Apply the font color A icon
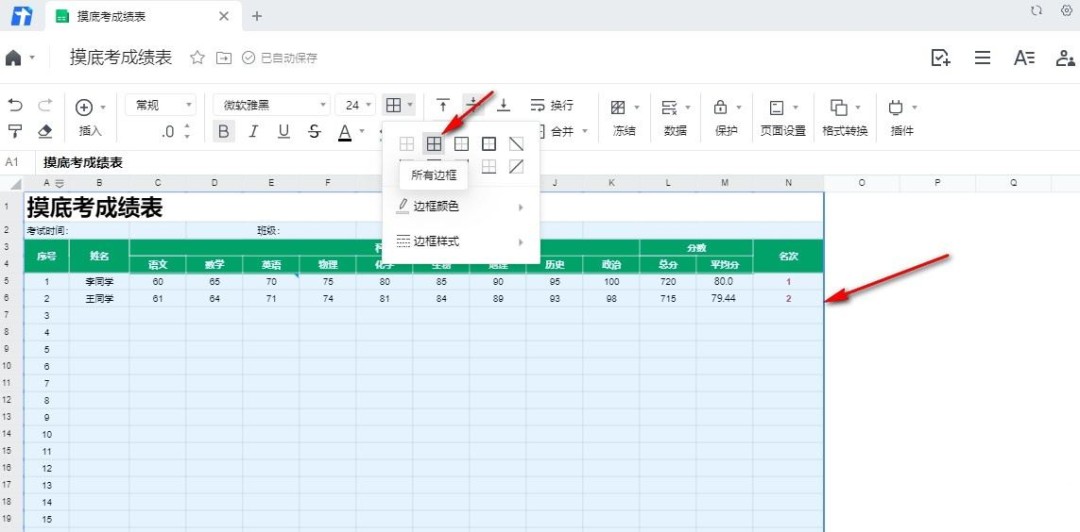This screenshot has width=1080, height=532. [345, 132]
